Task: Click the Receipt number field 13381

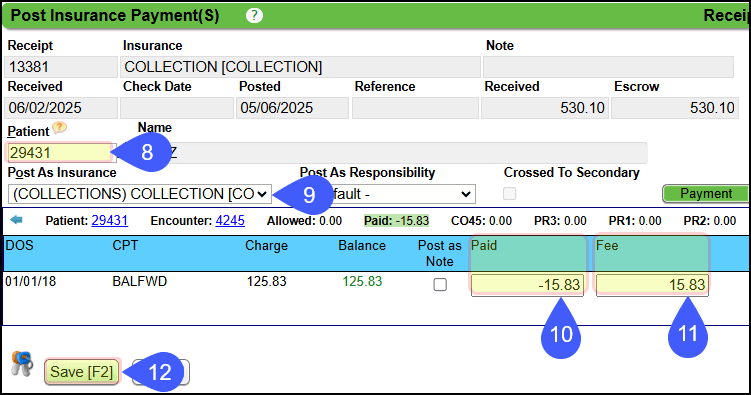Action: pos(61,67)
